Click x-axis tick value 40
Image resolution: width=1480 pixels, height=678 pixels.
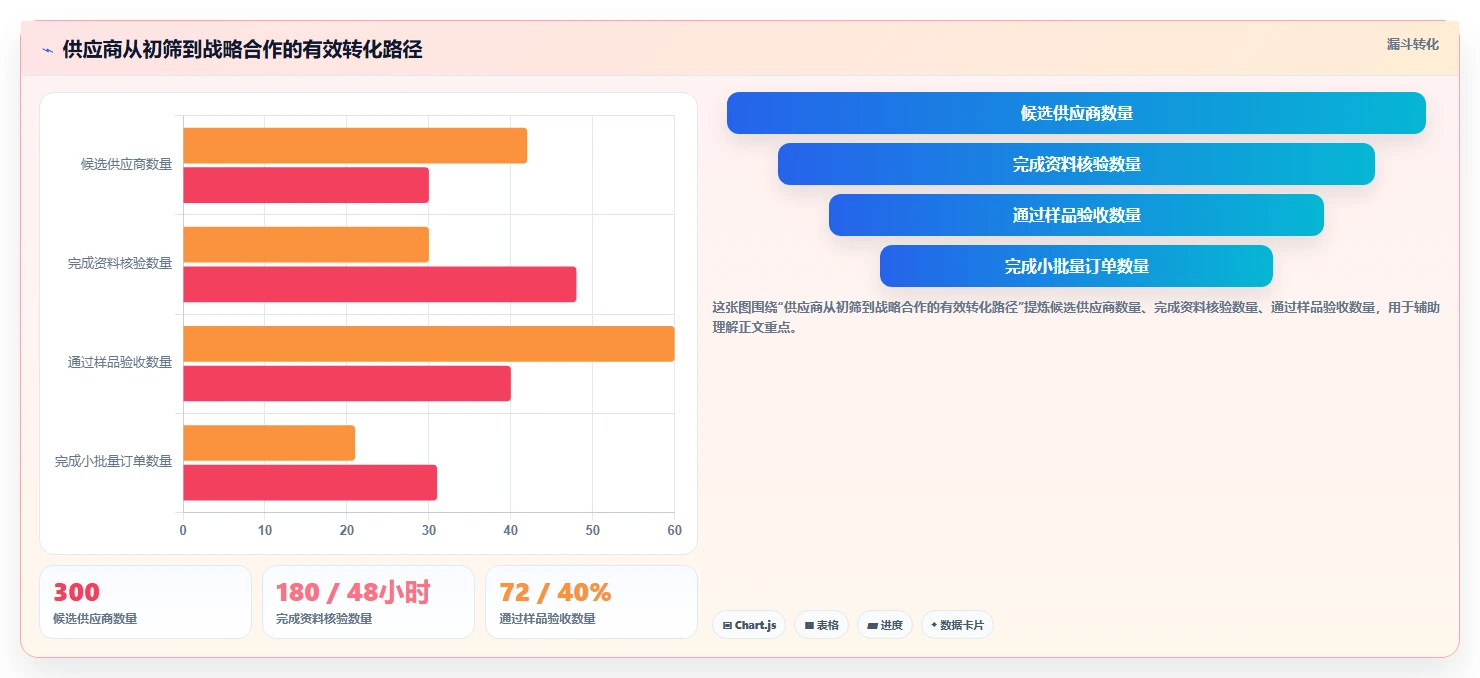pyautogui.click(x=511, y=530)
